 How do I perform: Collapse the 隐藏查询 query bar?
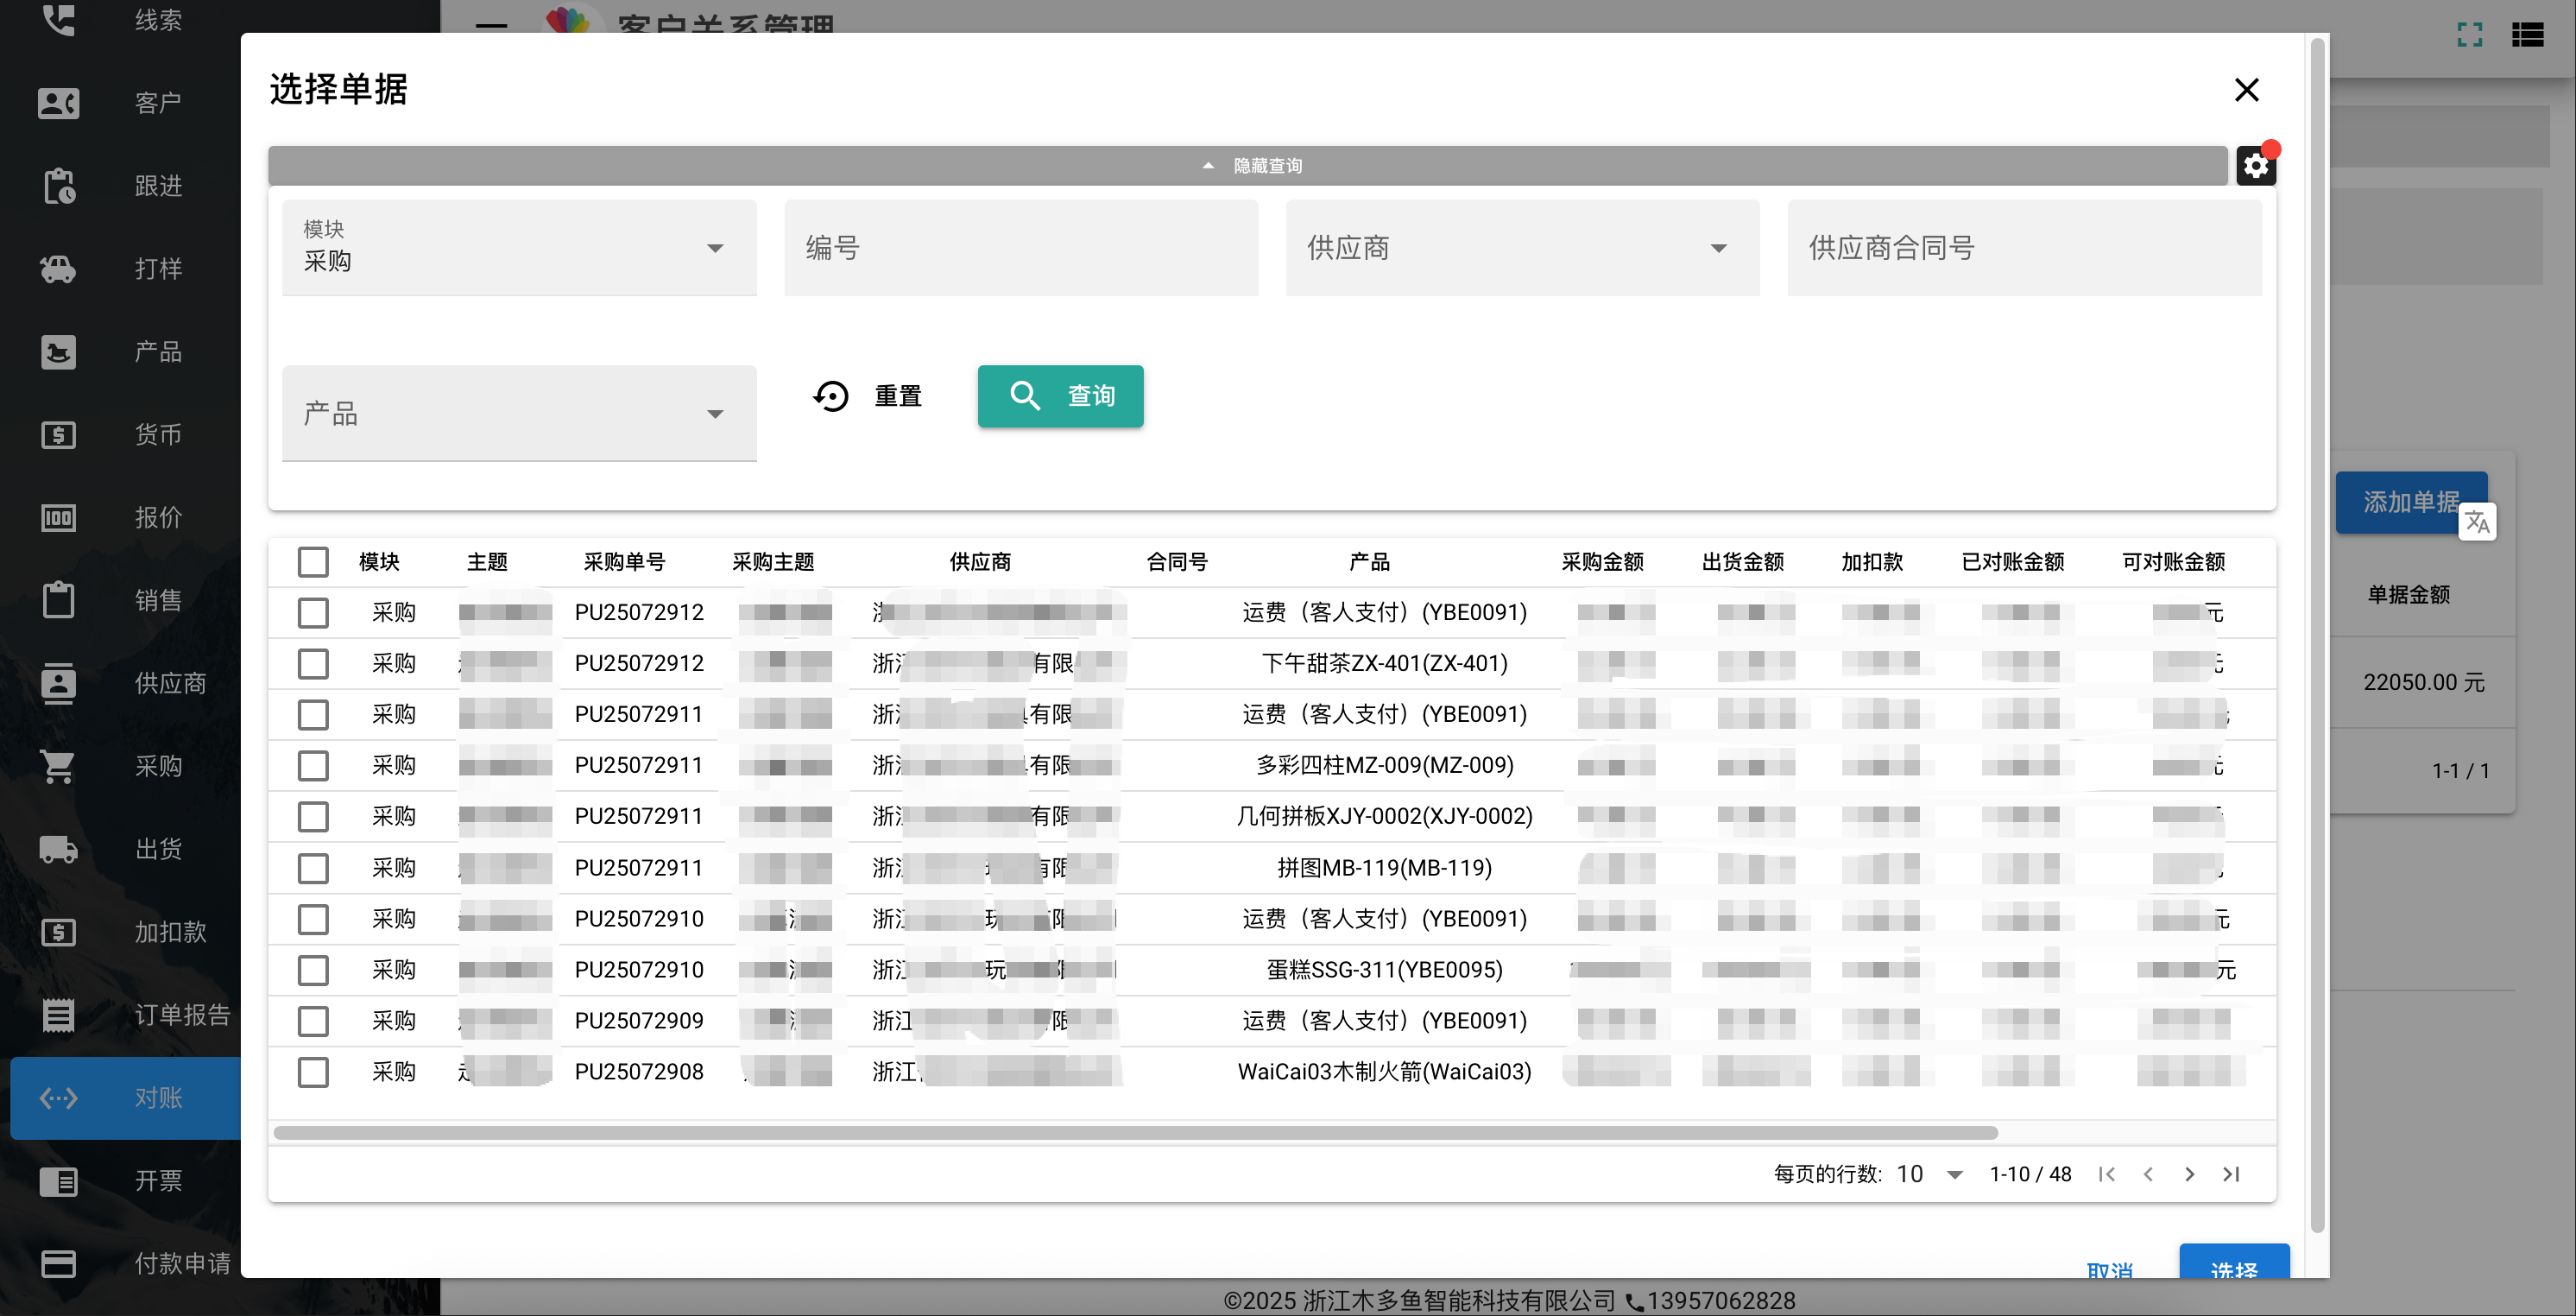pos(1247,166)
